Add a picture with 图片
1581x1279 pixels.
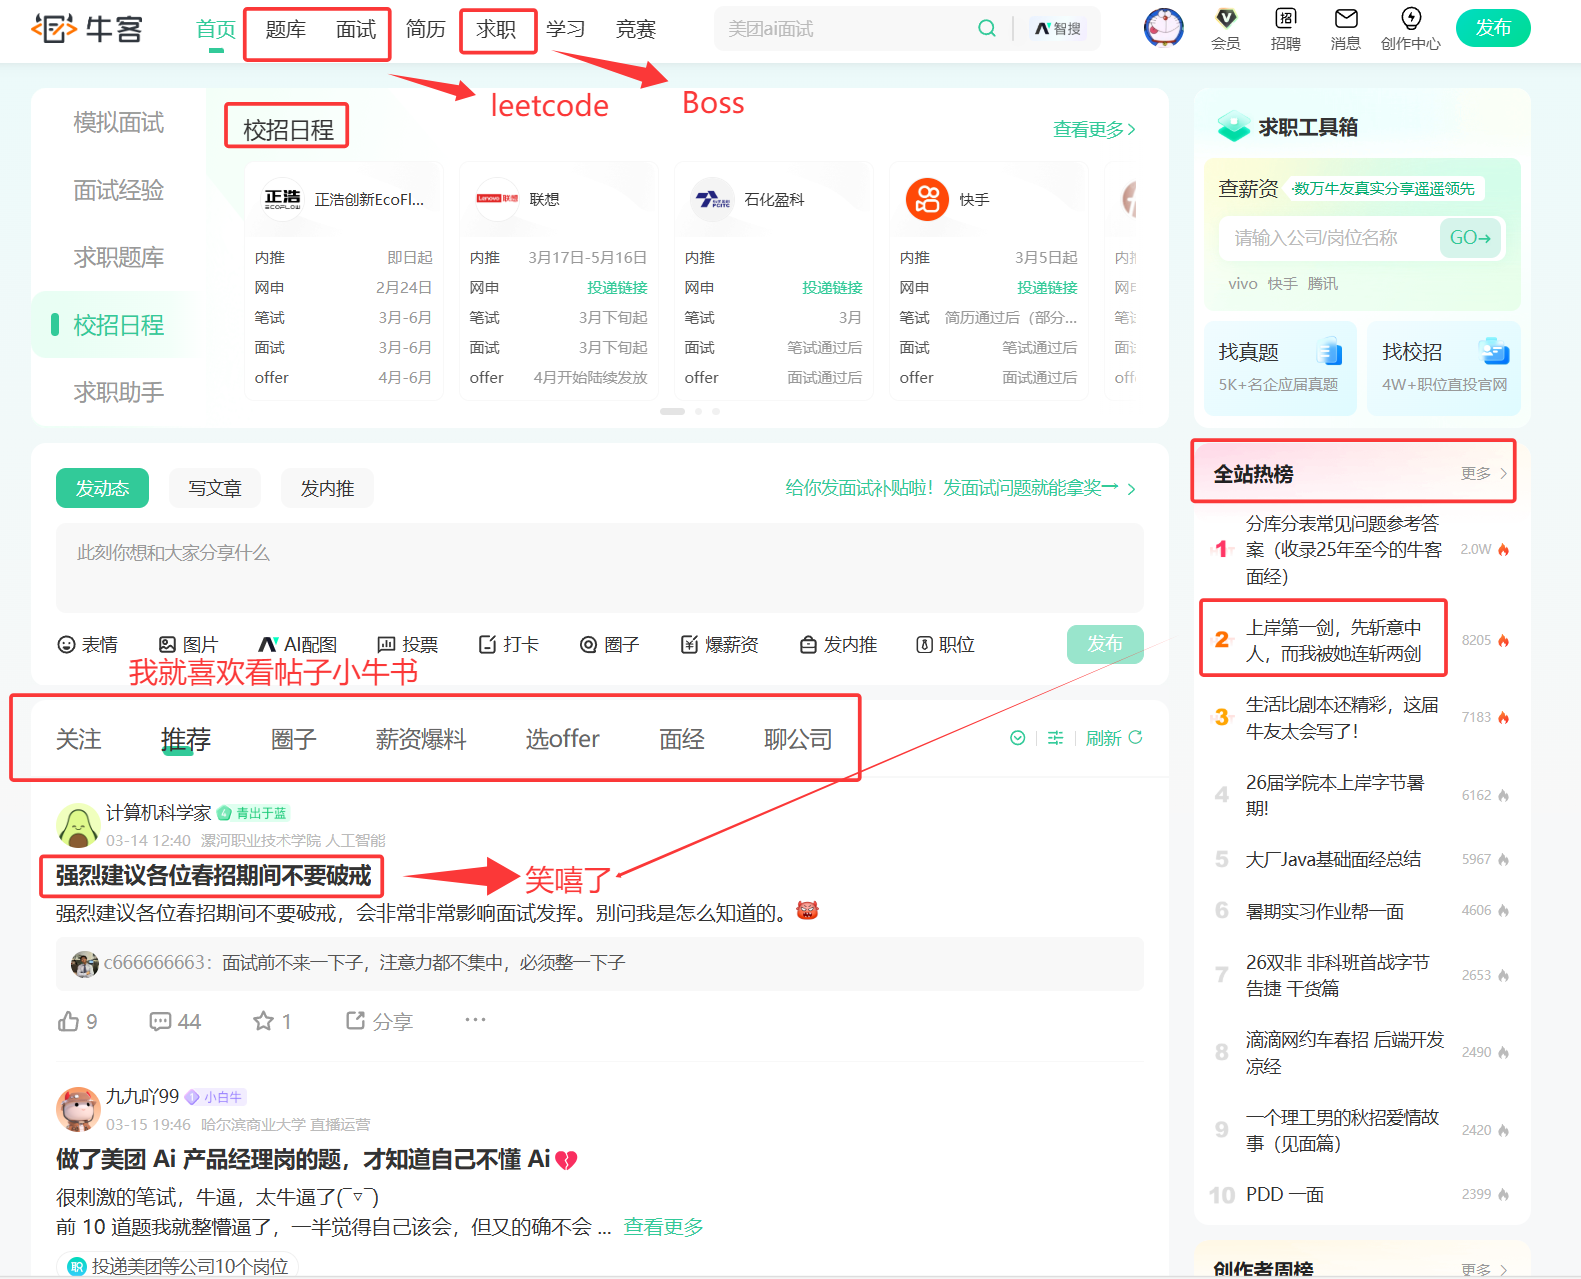[188, 645]
